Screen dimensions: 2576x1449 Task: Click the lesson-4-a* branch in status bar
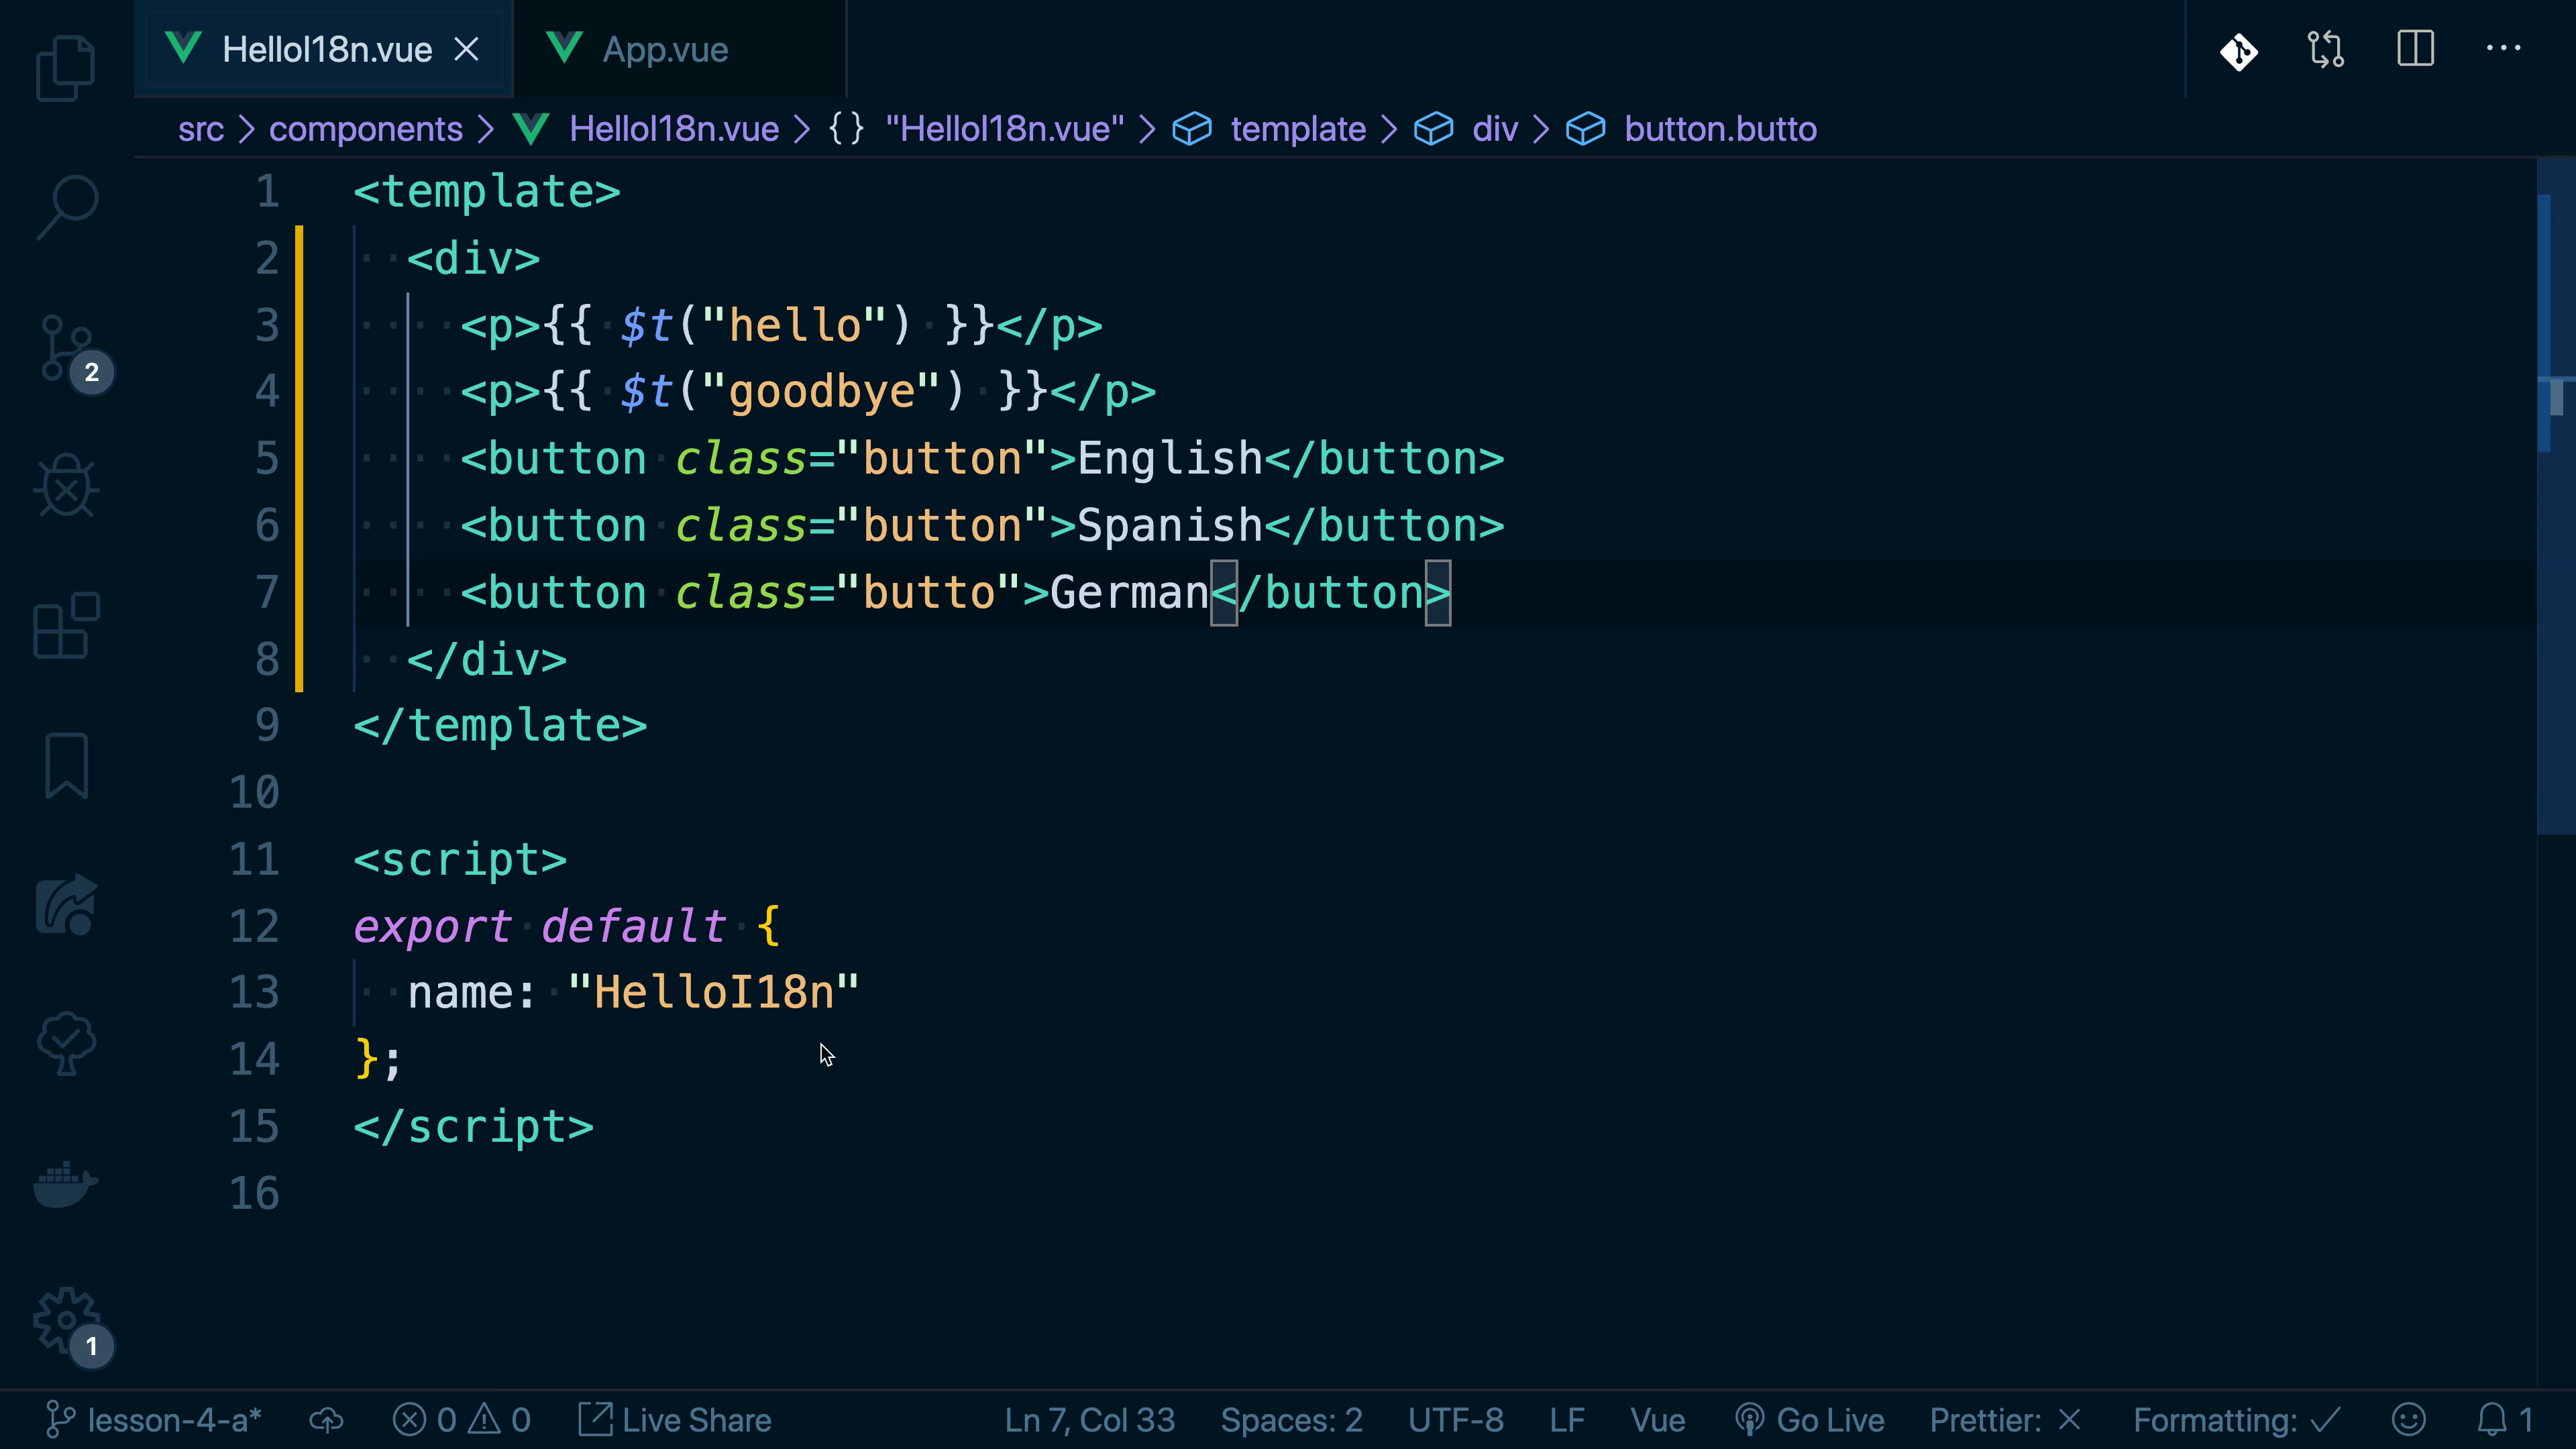coord(154,1420)
